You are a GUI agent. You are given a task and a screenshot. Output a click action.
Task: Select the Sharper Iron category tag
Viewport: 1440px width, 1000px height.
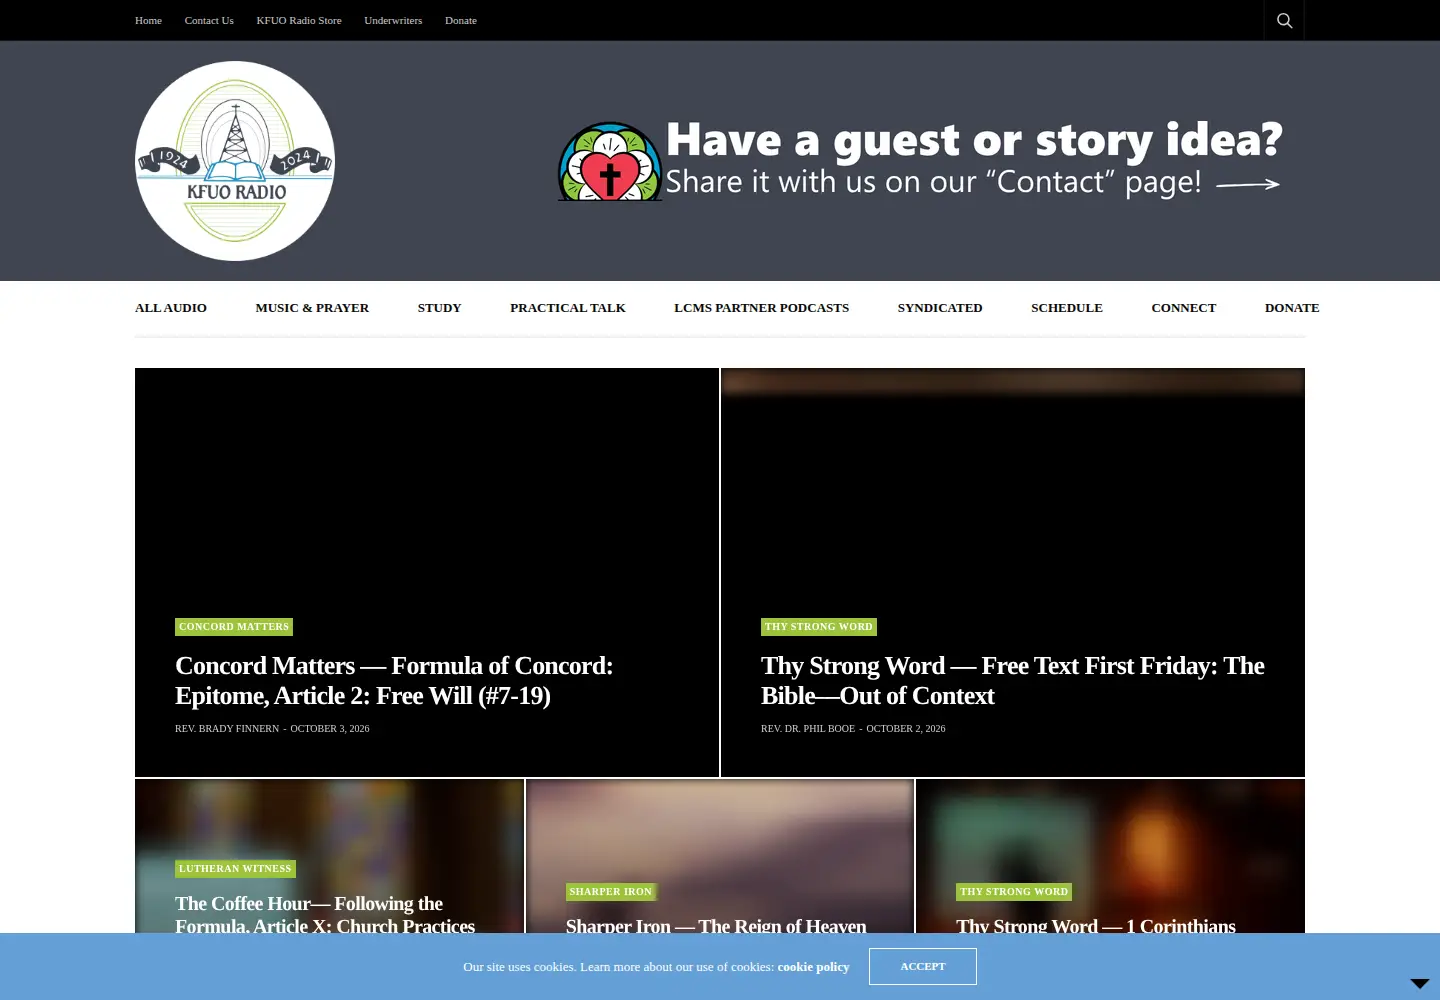(610, 892)
